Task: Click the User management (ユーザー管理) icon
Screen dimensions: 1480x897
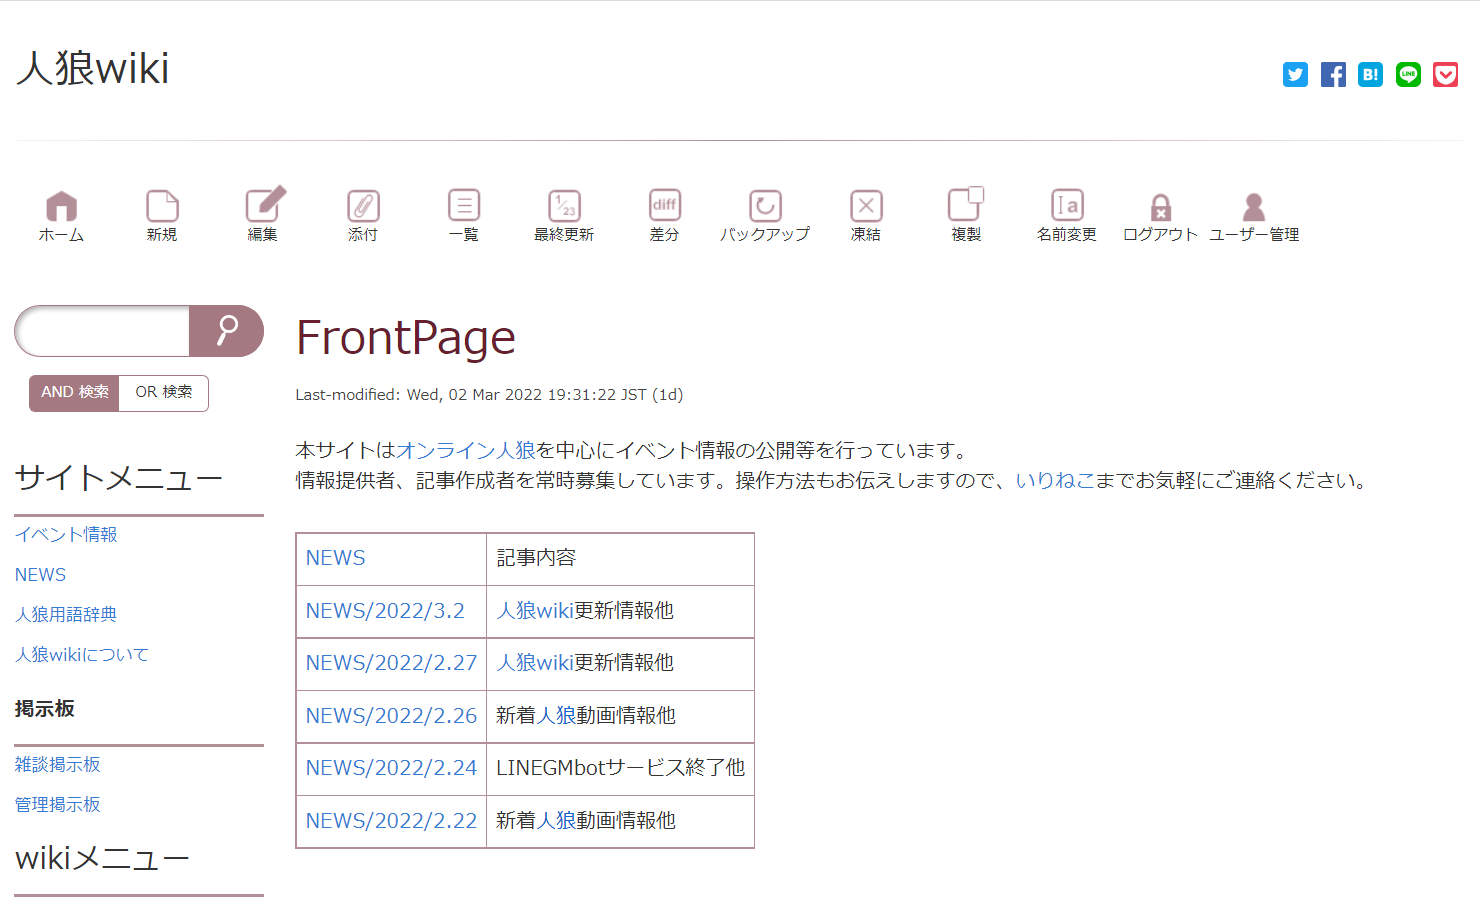Action: point(1254,208)
